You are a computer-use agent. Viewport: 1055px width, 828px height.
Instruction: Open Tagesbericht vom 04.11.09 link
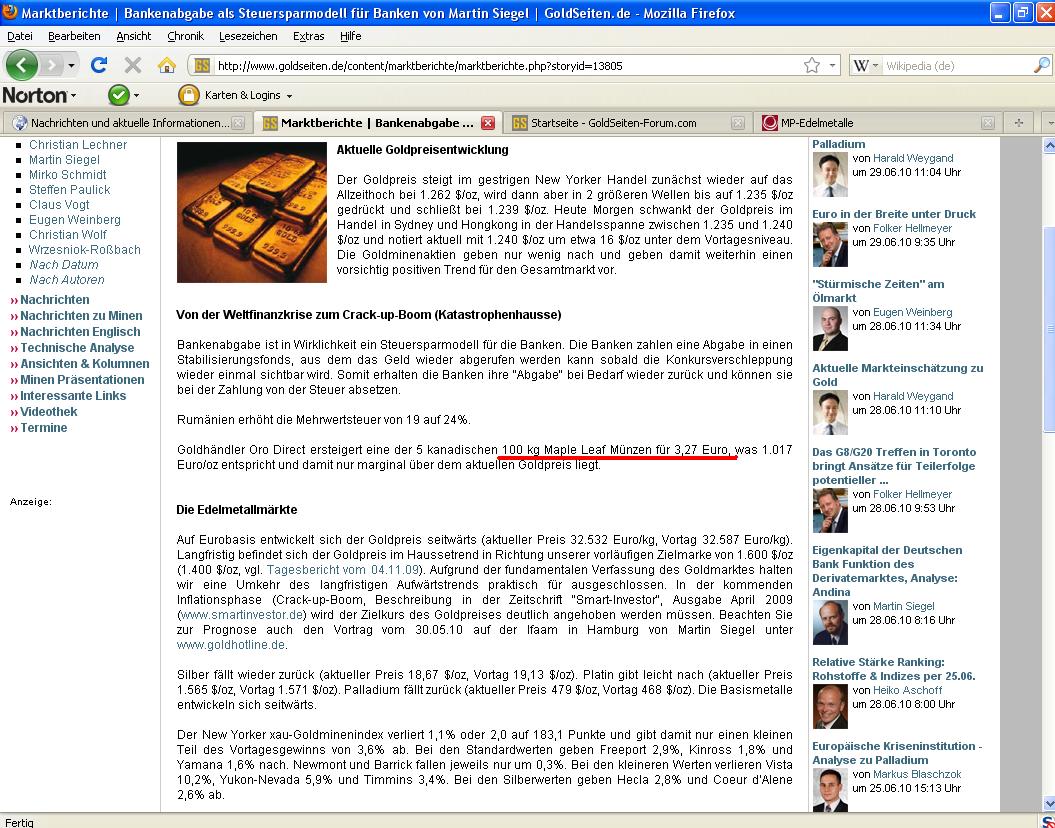(343, 570)
